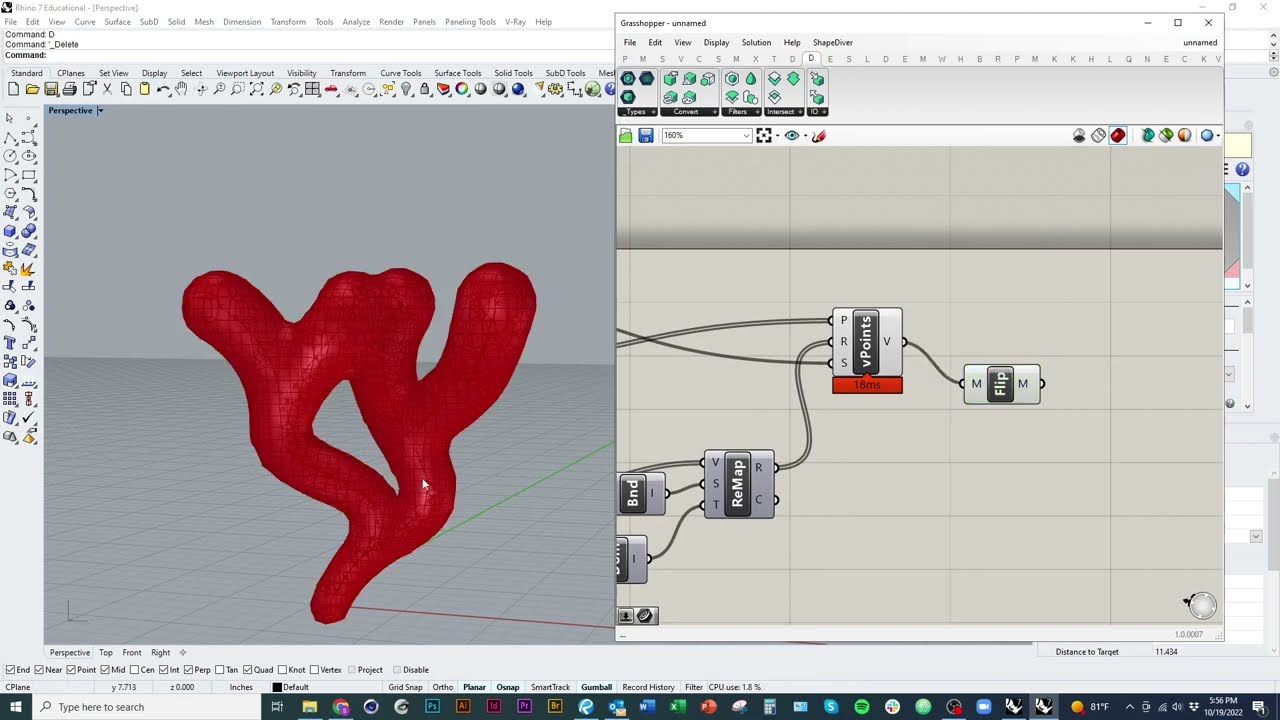This screenshot has height=720, width=1280.
Task: Open the Perspective viewport dropdown arrow
Action: pos(100,111)
